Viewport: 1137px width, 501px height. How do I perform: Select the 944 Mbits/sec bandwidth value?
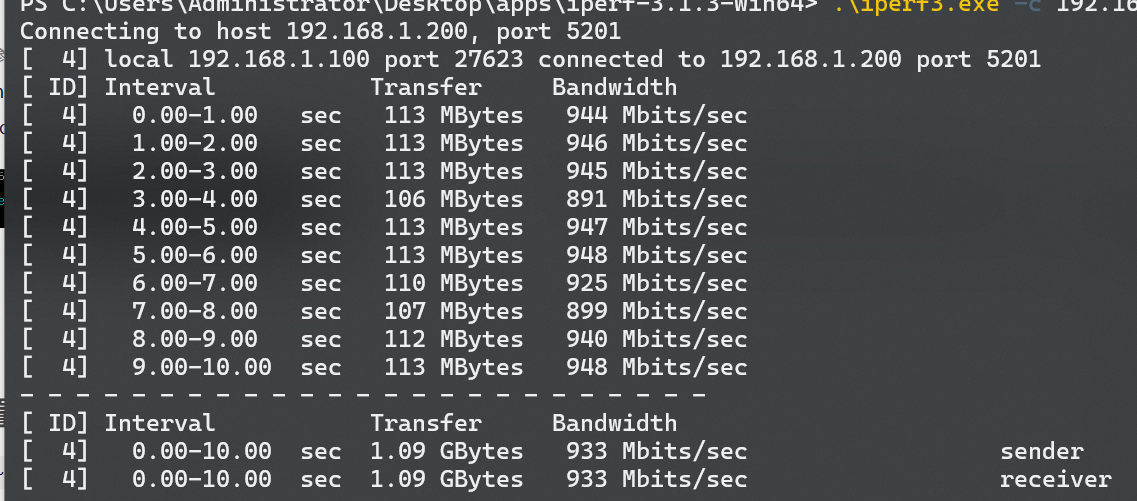pos(656,115)
